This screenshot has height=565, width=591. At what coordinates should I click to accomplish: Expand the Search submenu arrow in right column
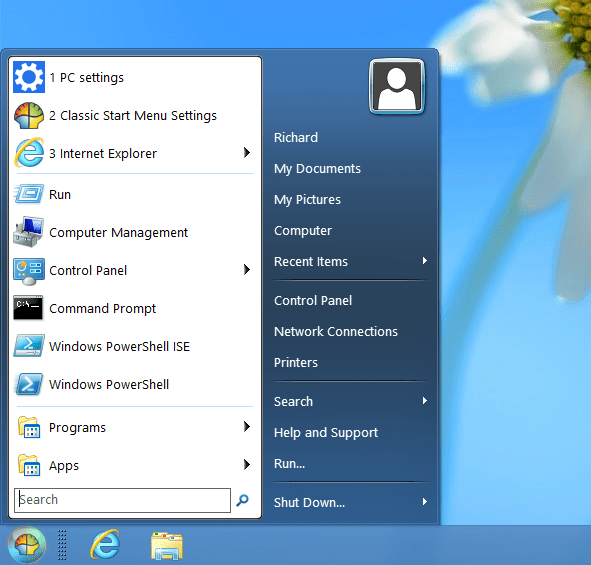click(425, 401)
